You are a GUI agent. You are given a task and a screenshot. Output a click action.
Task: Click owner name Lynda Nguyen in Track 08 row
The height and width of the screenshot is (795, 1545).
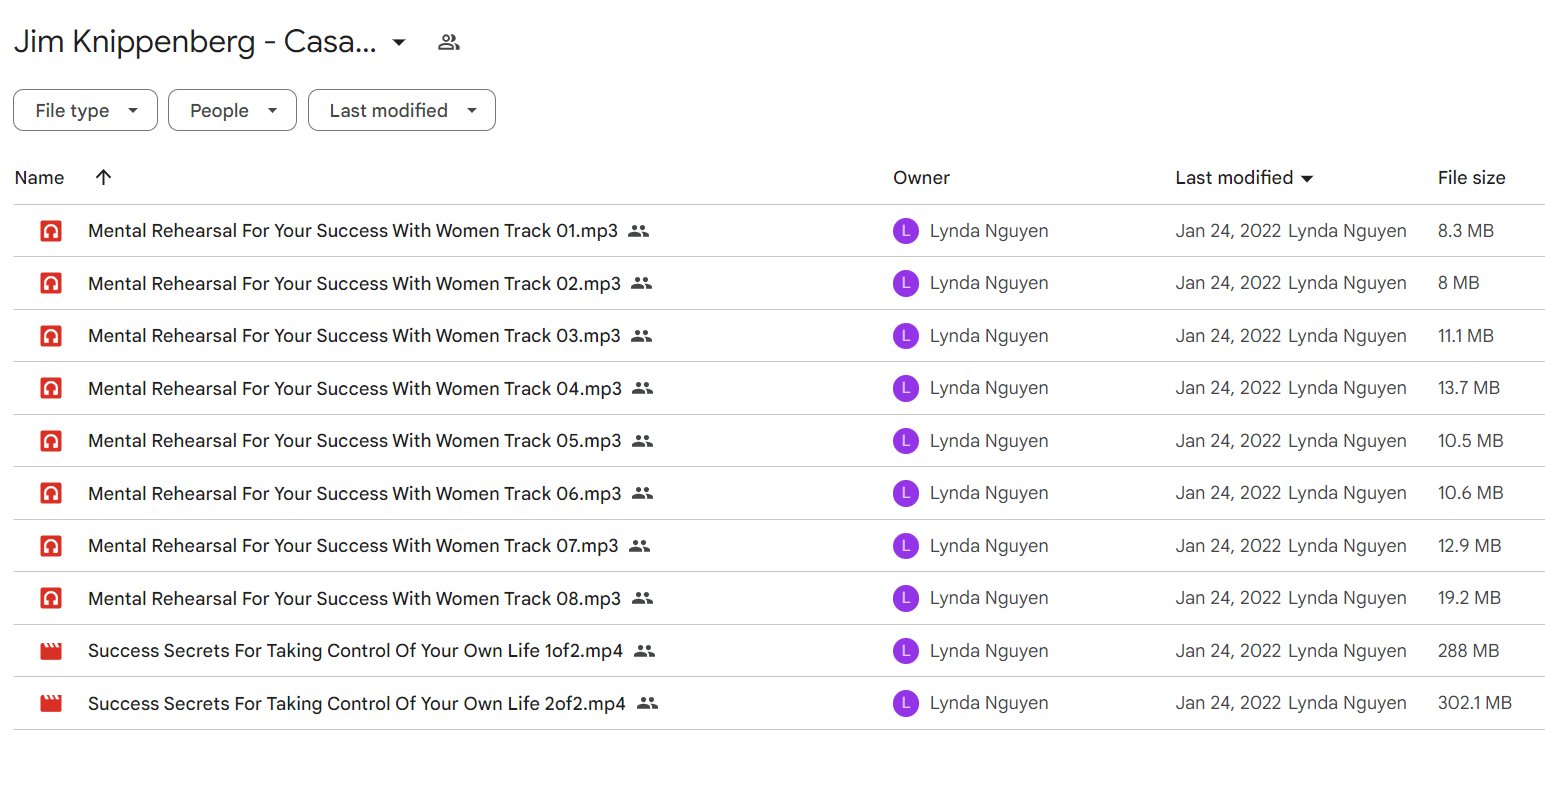989,598
